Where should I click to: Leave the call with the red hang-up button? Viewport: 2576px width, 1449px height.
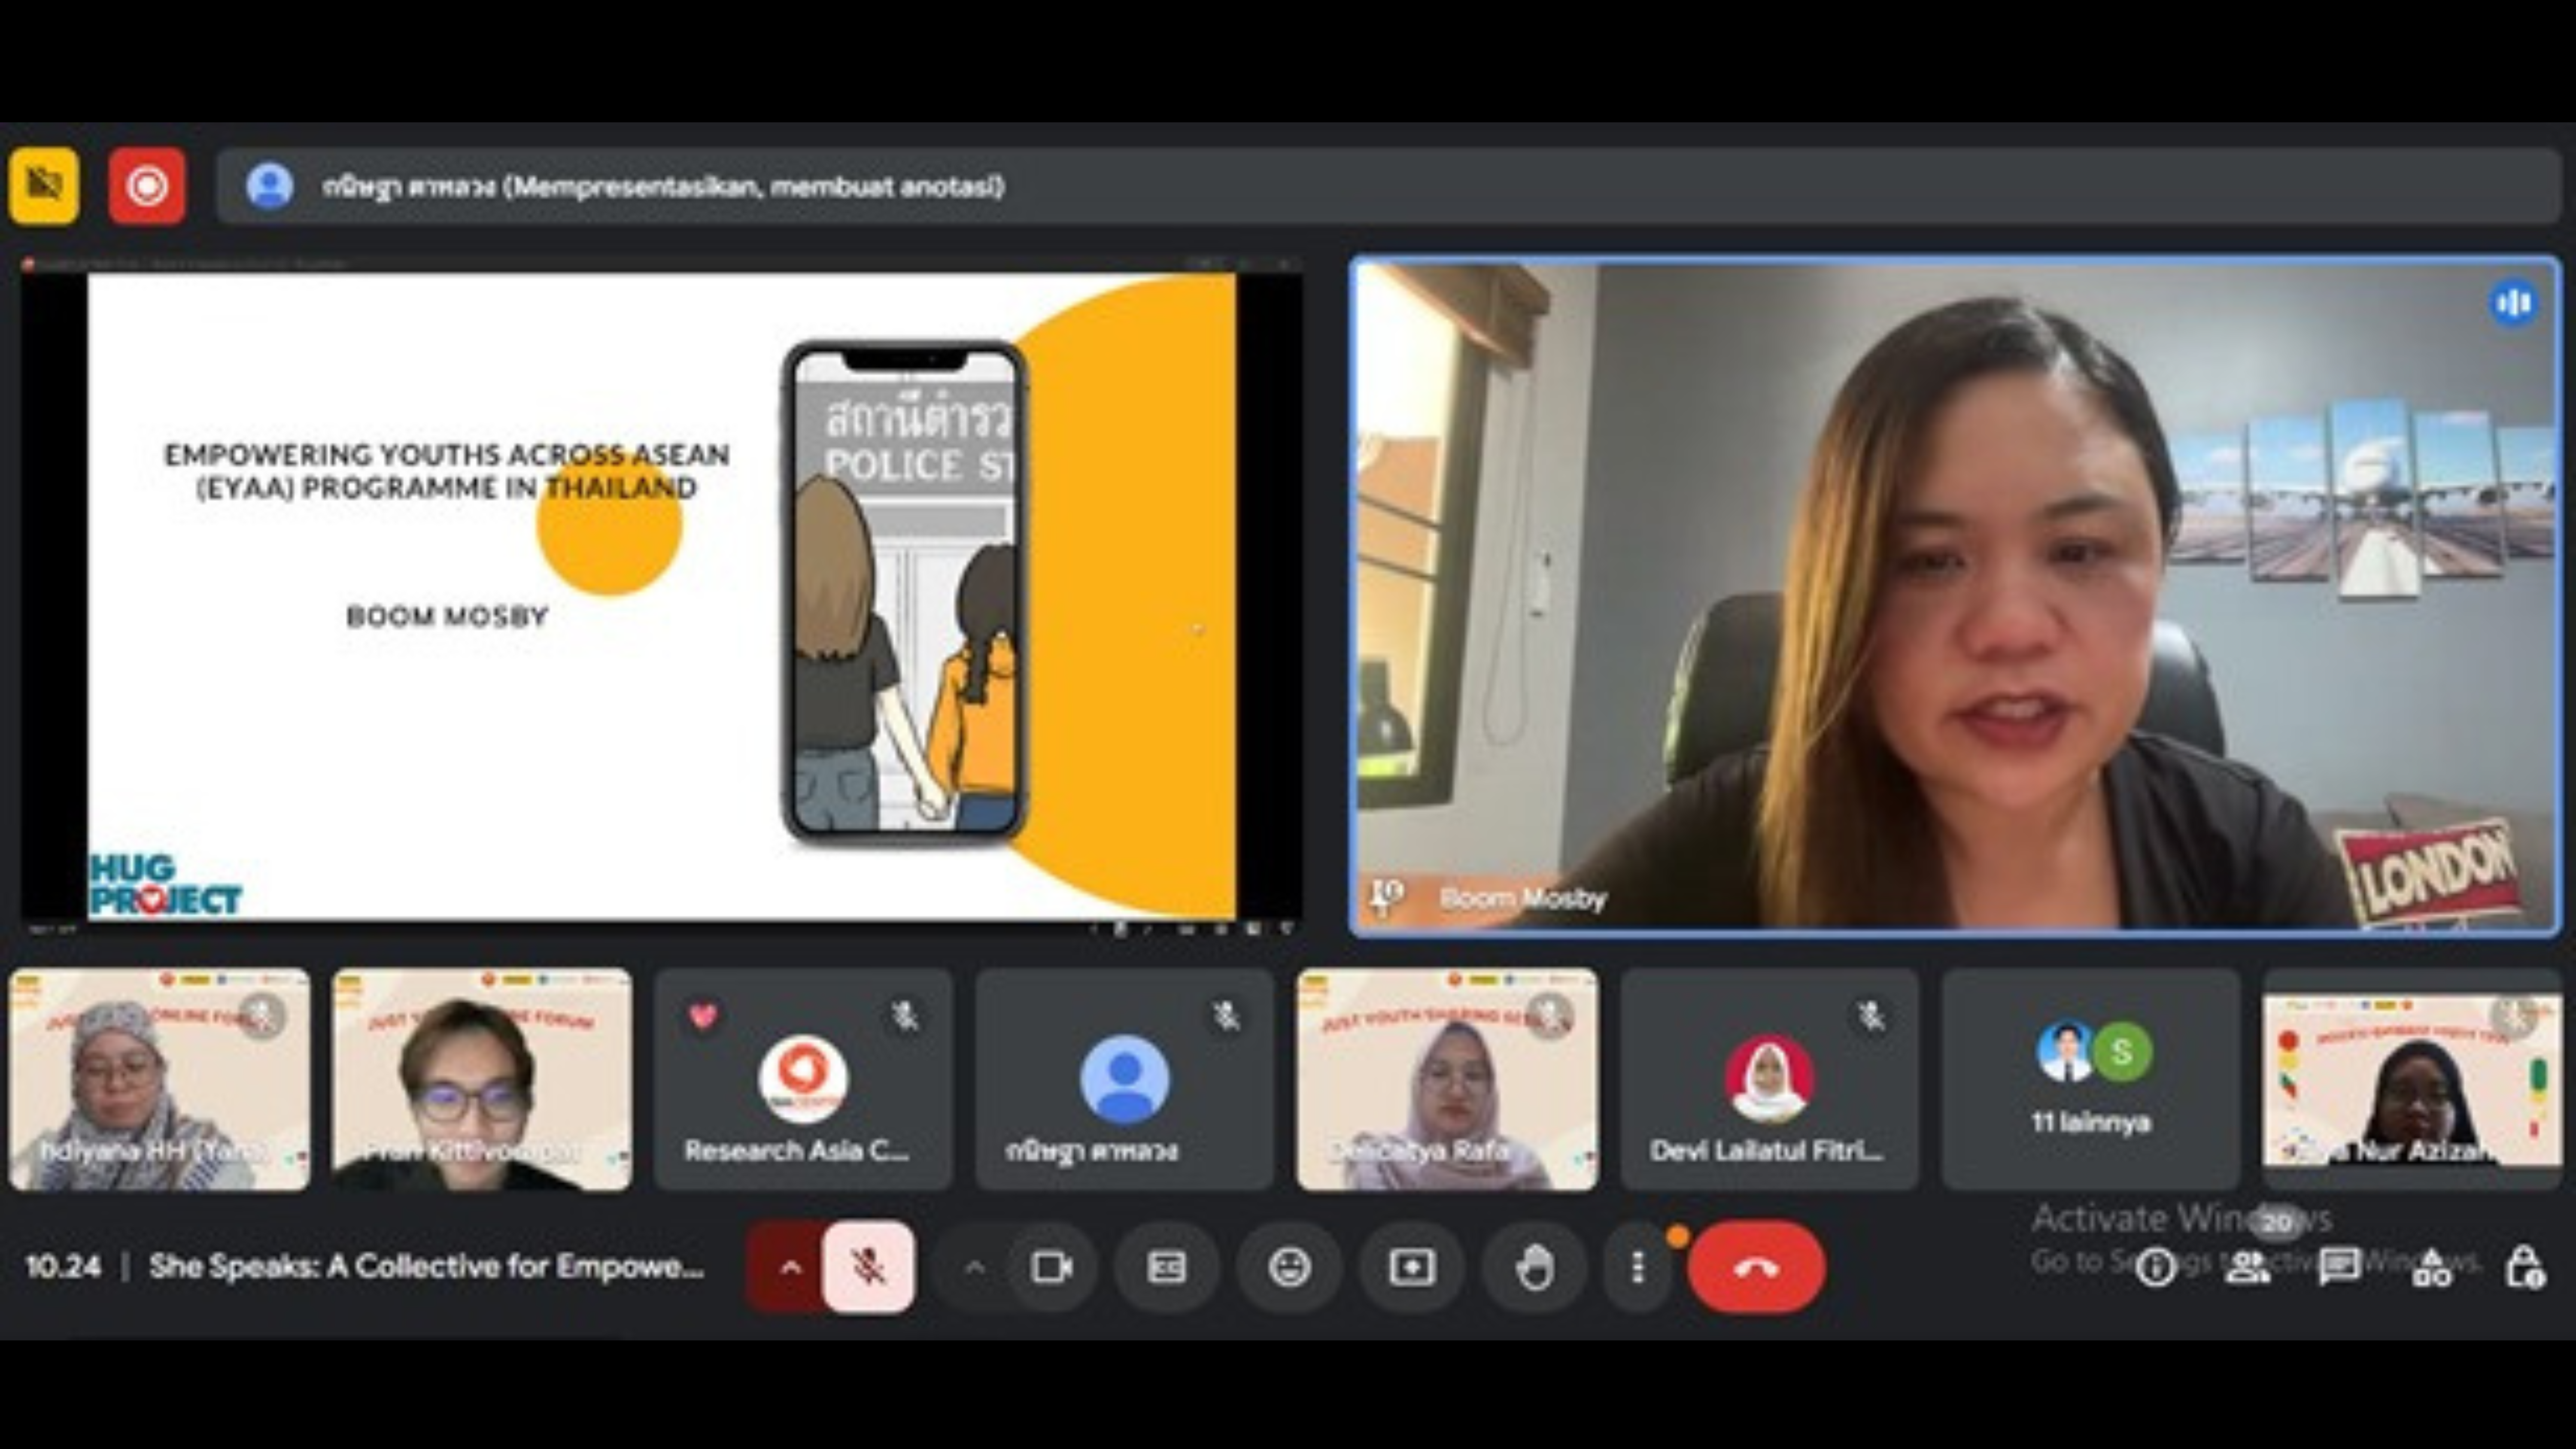(1757, 1268)
